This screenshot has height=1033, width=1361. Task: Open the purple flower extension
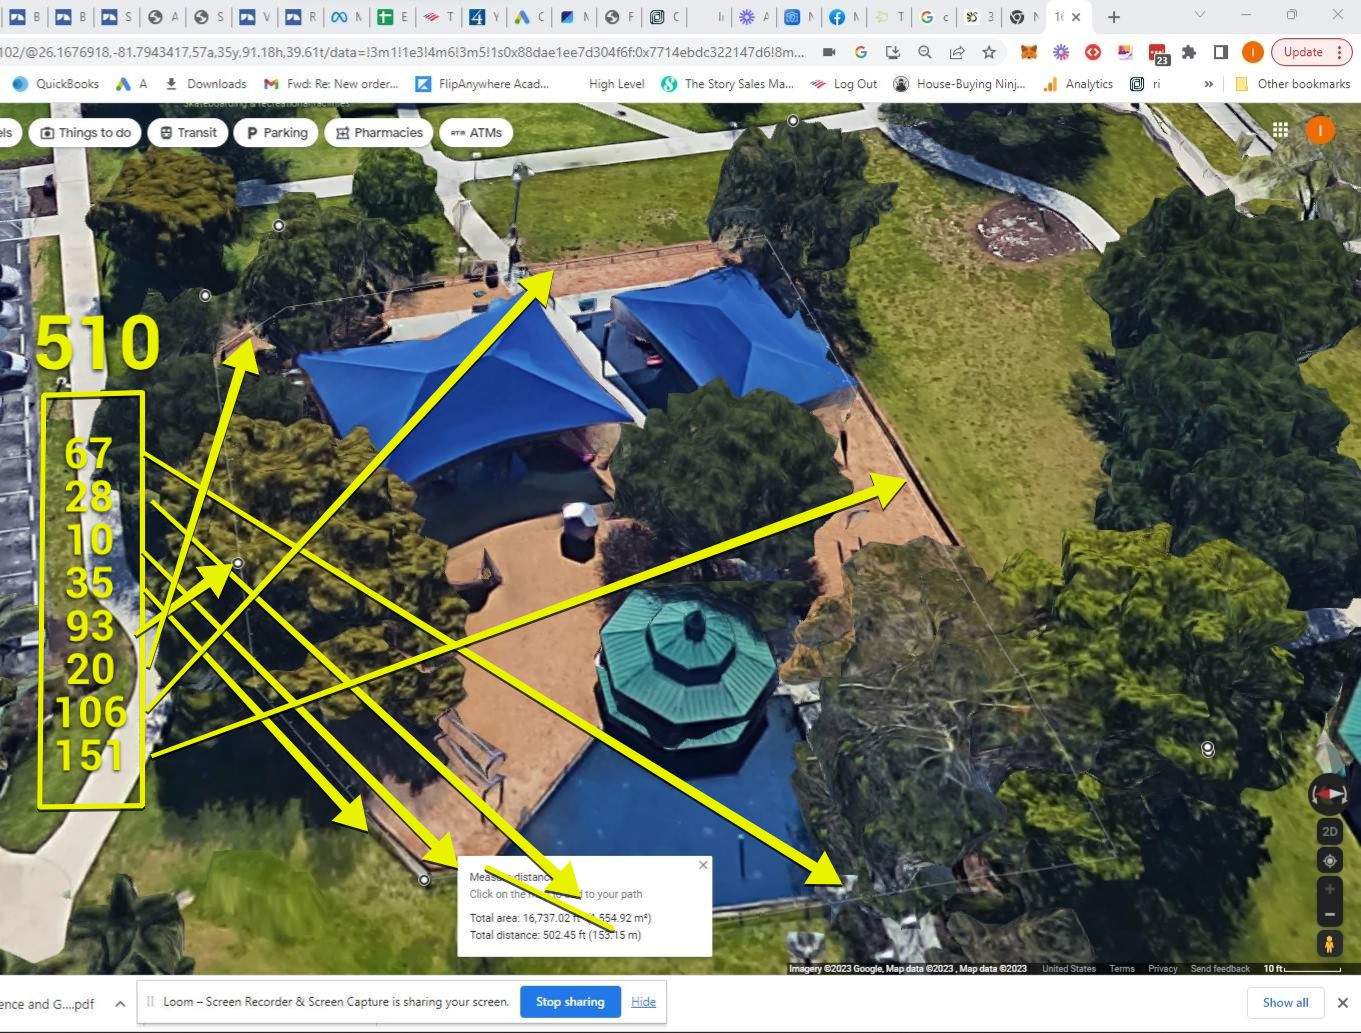(x=1061, y=52)
